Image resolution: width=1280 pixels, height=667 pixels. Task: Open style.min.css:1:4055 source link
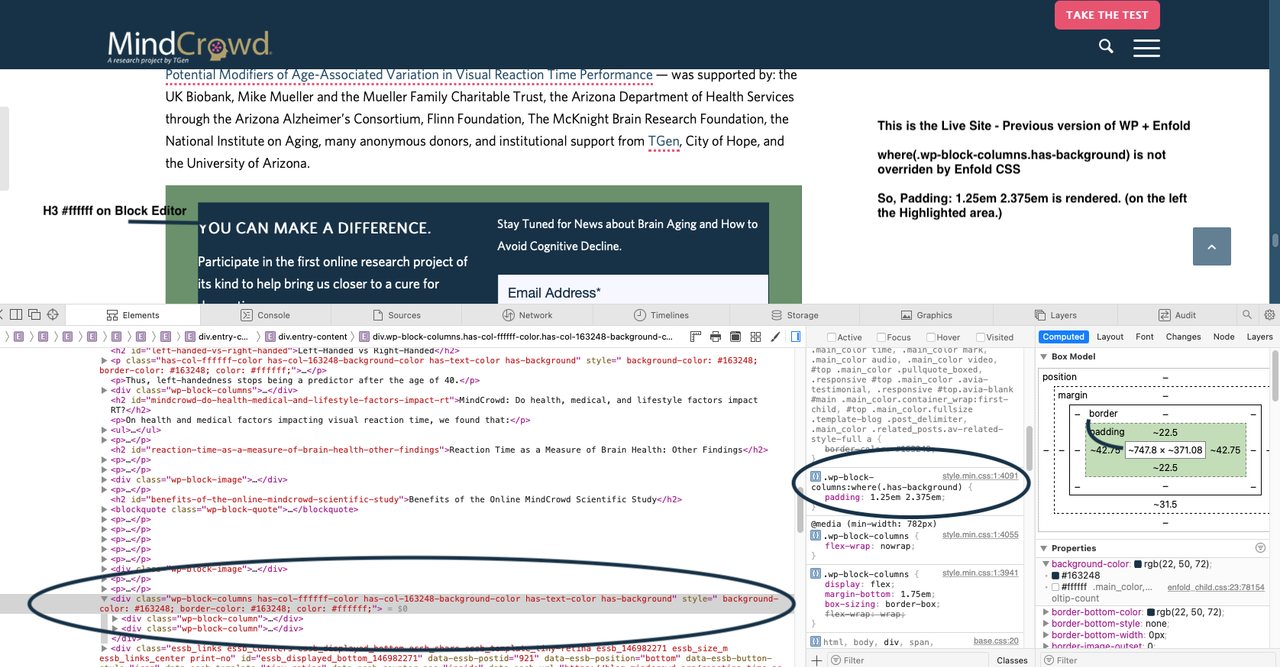pos(980,535)
